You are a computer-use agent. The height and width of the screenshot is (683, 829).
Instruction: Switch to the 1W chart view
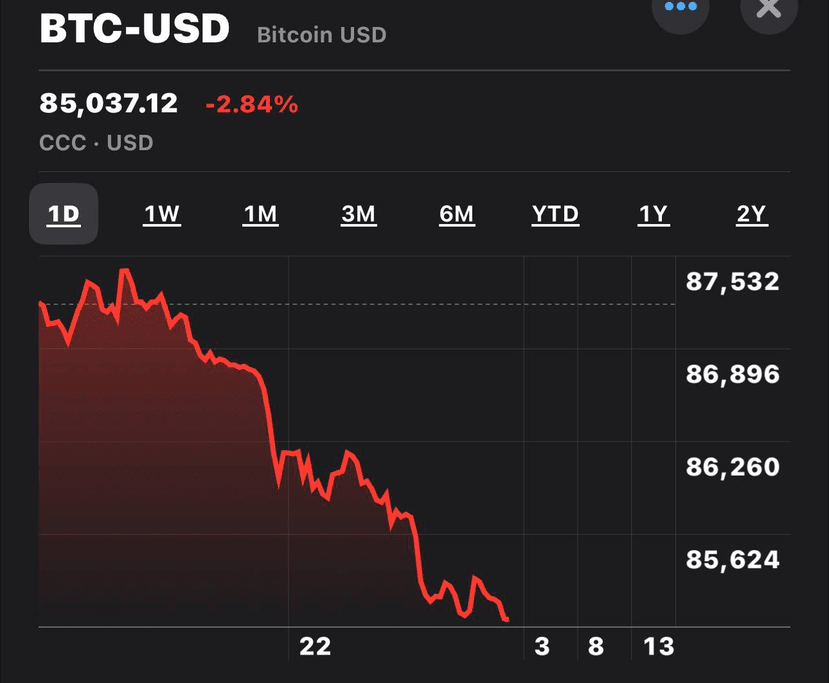point(161,213)
